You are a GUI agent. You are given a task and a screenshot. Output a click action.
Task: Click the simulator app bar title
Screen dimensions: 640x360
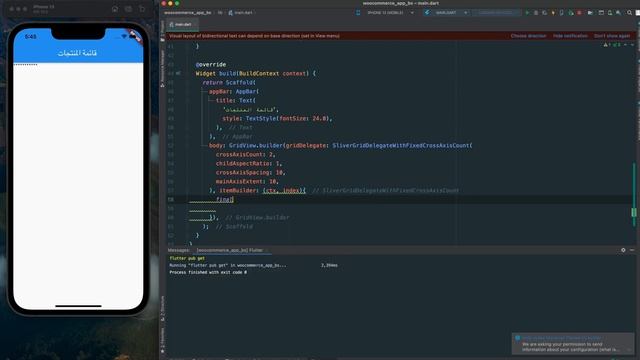(x=77, y=53)
